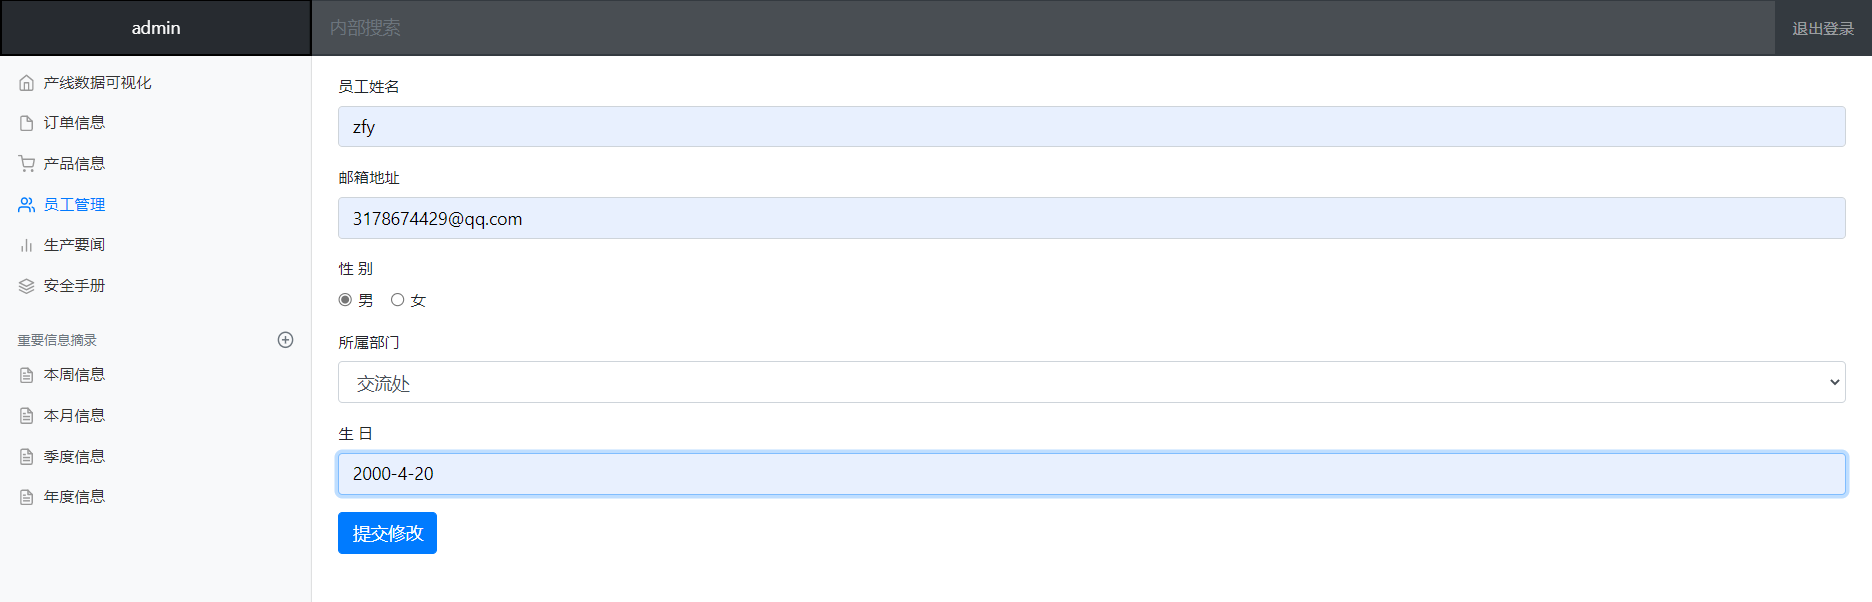The width and height of the screenshot is (1872, 602).
Task: Click the document icon next to 本周信息
Action: tap(27, 375)
